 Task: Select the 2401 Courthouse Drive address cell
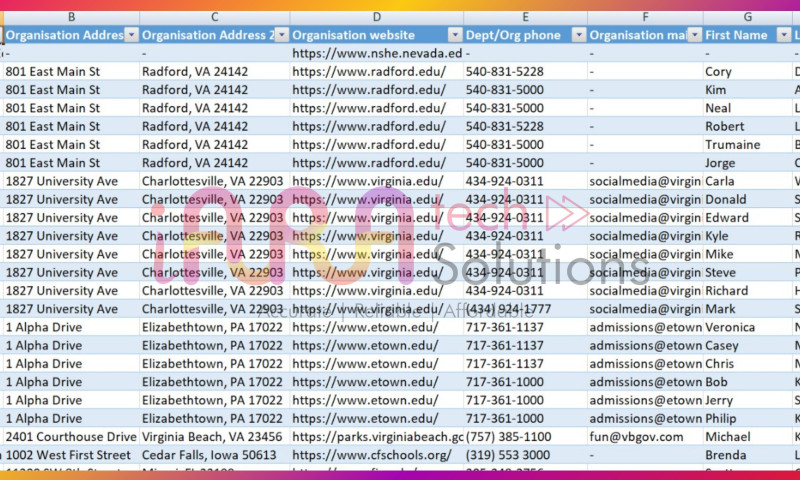[70, 437]
